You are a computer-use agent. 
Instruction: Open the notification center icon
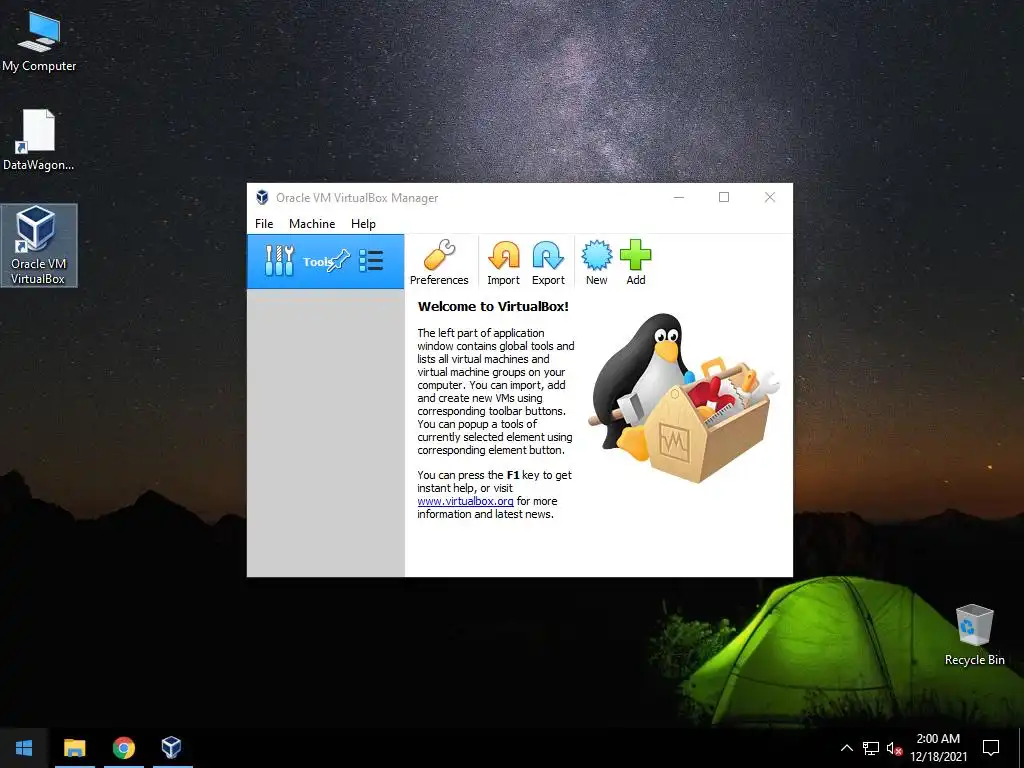coord(991,748)
